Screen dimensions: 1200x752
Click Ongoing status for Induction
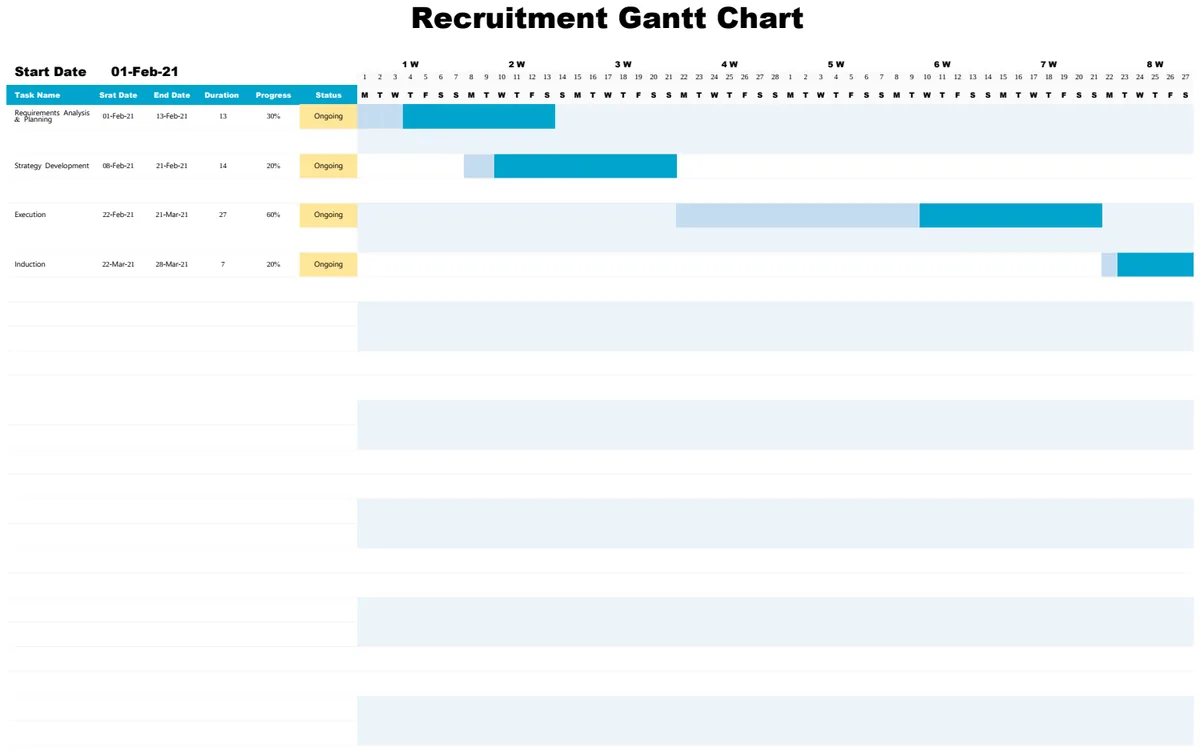pyautogui.click(x=328, y=264)
